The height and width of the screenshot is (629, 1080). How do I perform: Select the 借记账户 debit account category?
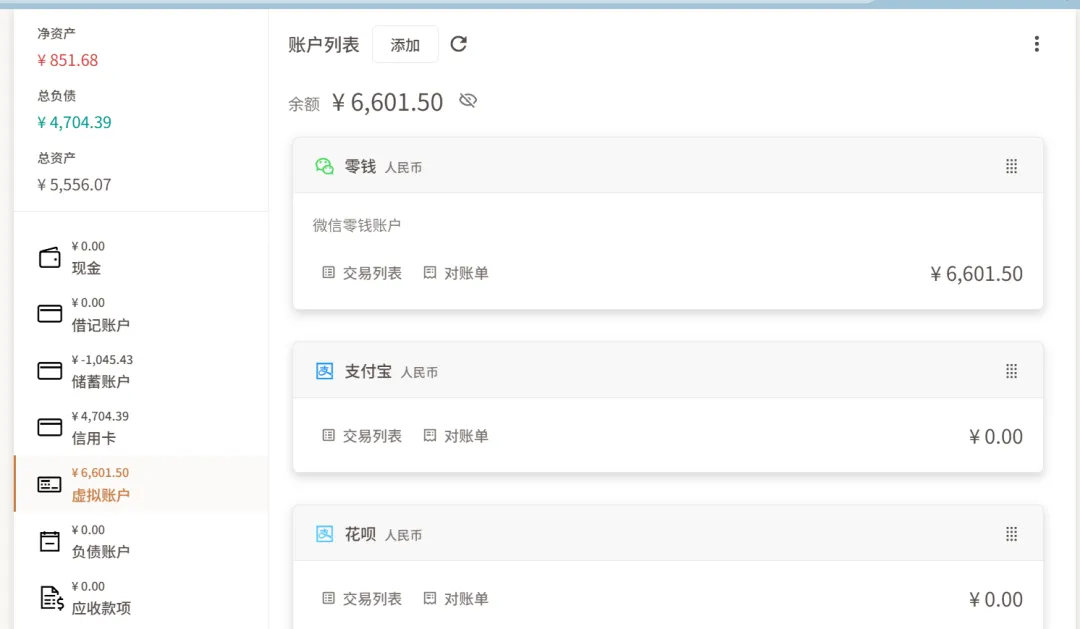[141, 314]
